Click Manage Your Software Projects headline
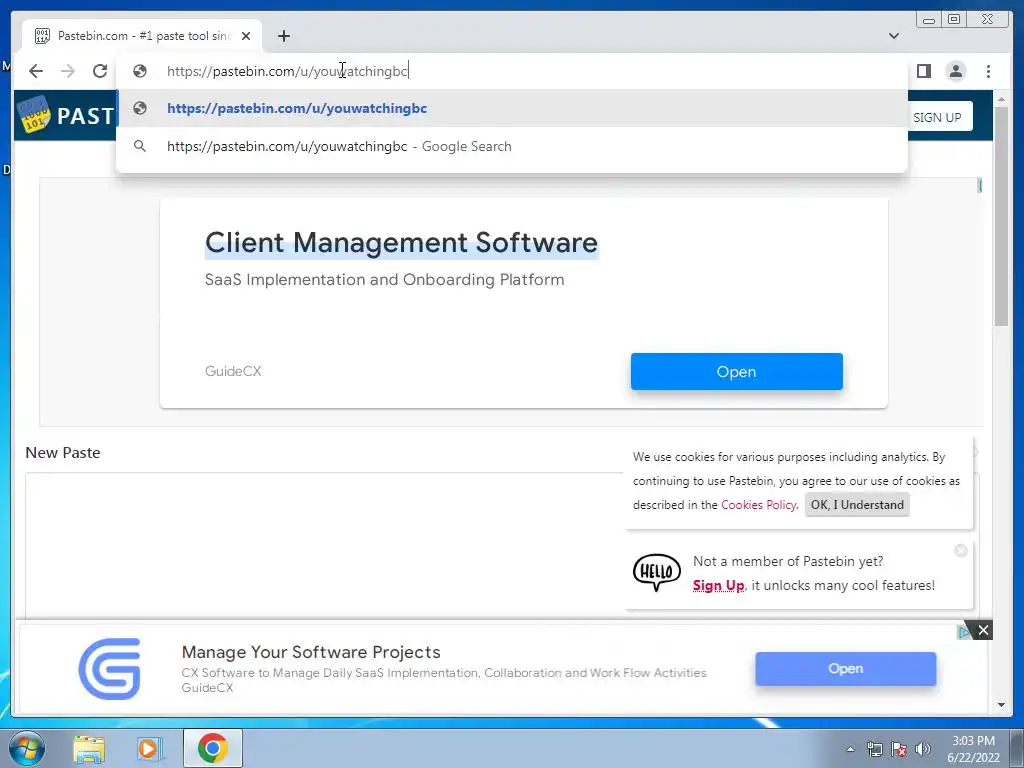Image resolution: width=1024 pixels, height=768 pixels. [311, 652]
